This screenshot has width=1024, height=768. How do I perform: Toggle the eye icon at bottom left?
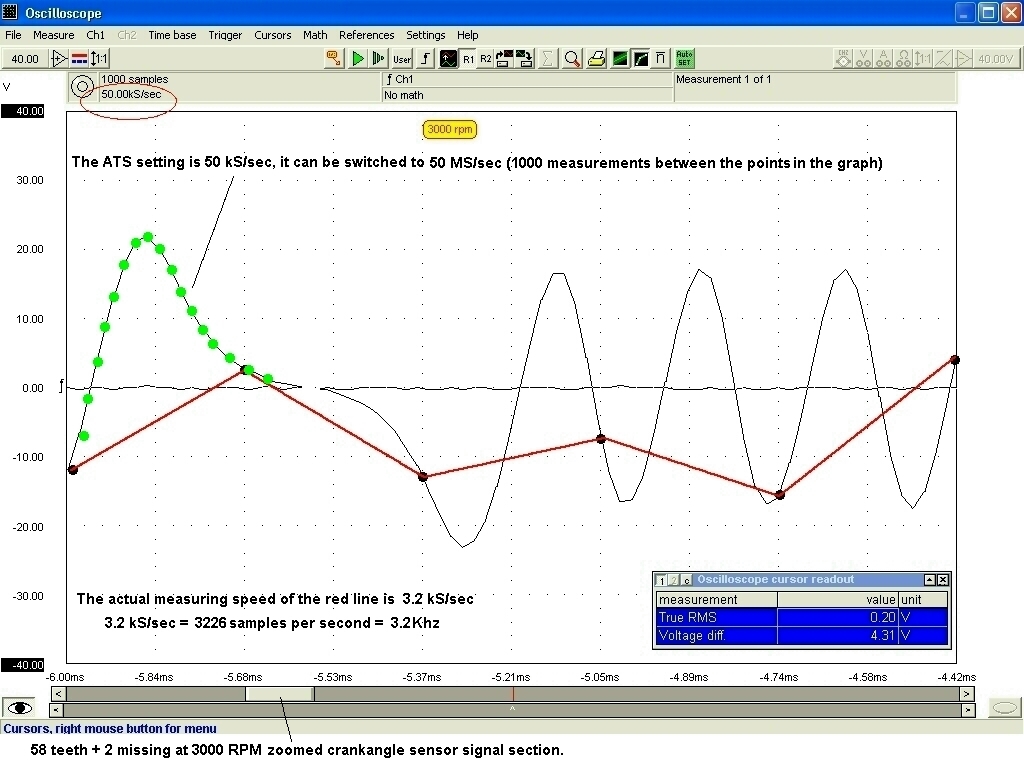point(18,708)
